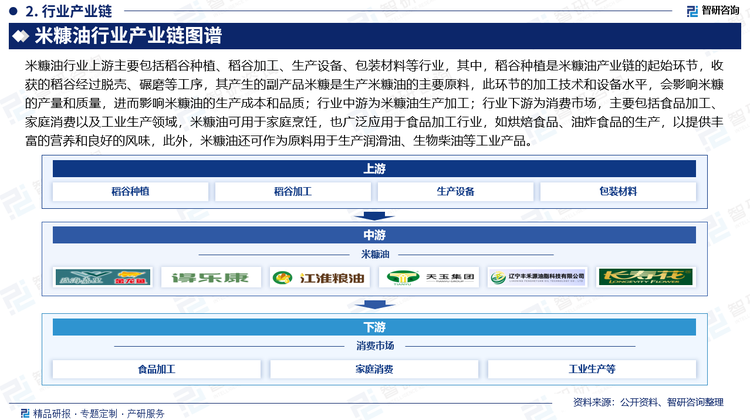Select the 包装材料 box
Screen dimensions: 750x420
coord(618,191)
